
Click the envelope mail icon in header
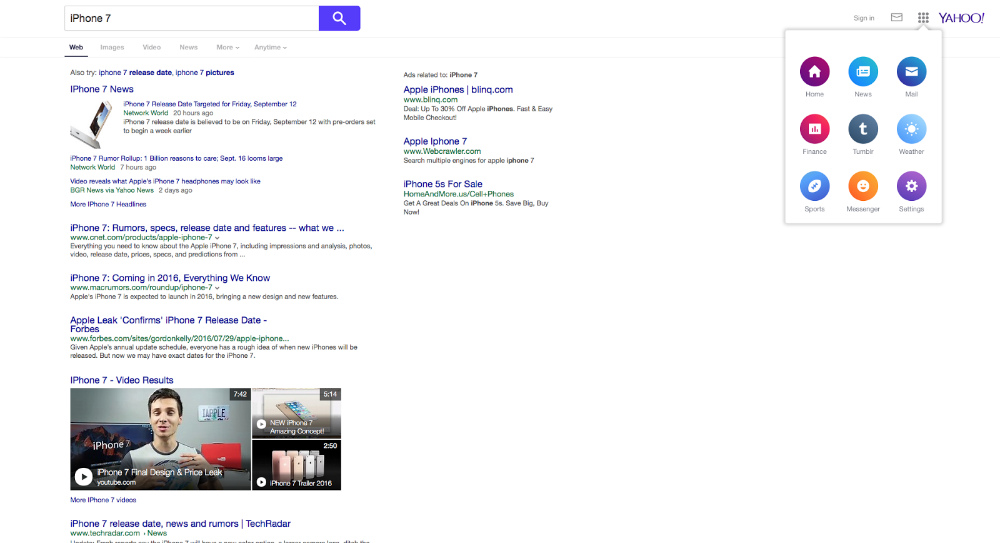(x=897, y=18)
